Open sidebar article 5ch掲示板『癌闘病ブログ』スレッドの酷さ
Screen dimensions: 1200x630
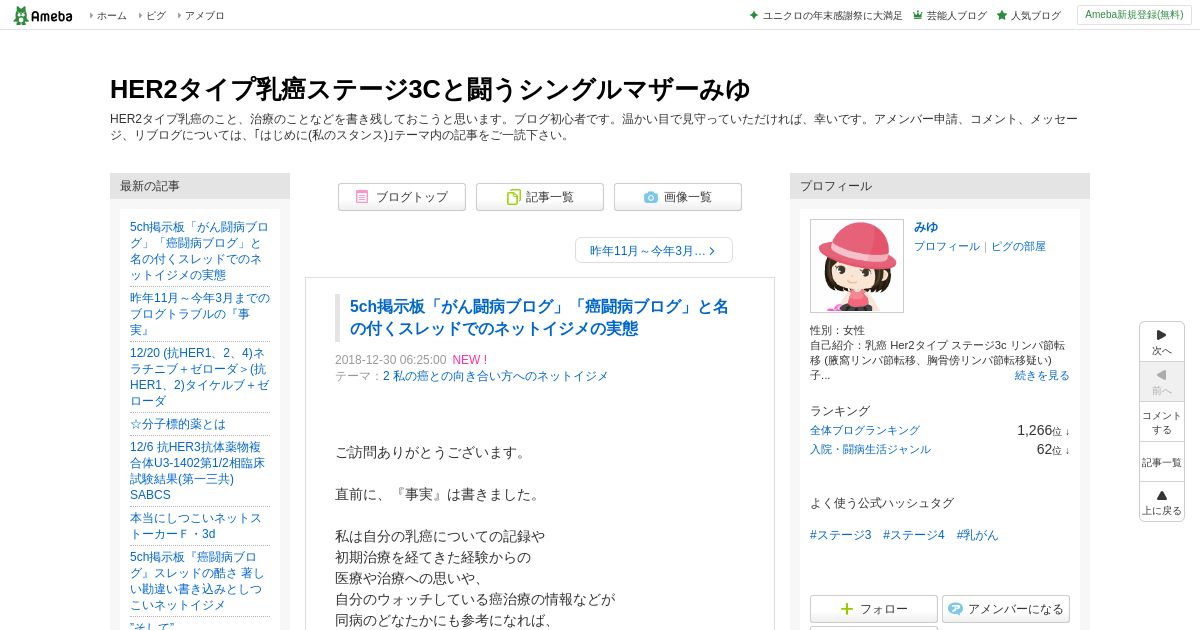click(200, 581)
